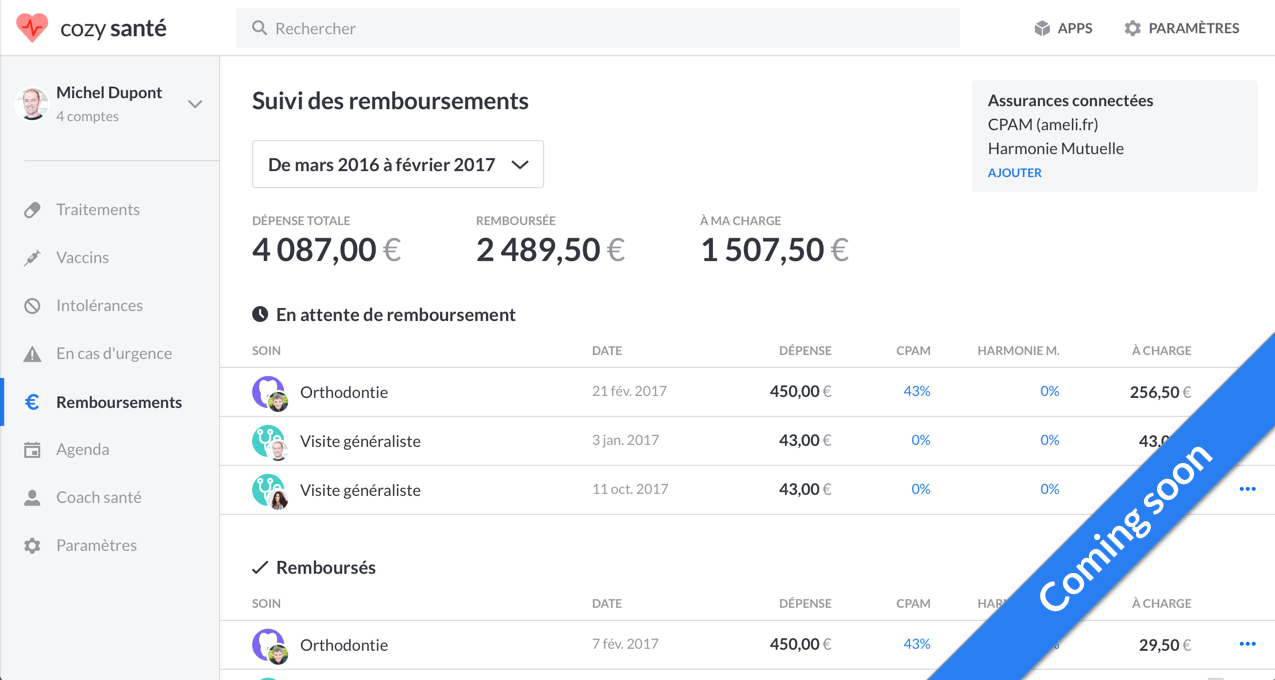Click Orthodontie name in En attente list
The width and height of the screenshot is (1275, 680).
pyautogui.click(x=344, y=392)
